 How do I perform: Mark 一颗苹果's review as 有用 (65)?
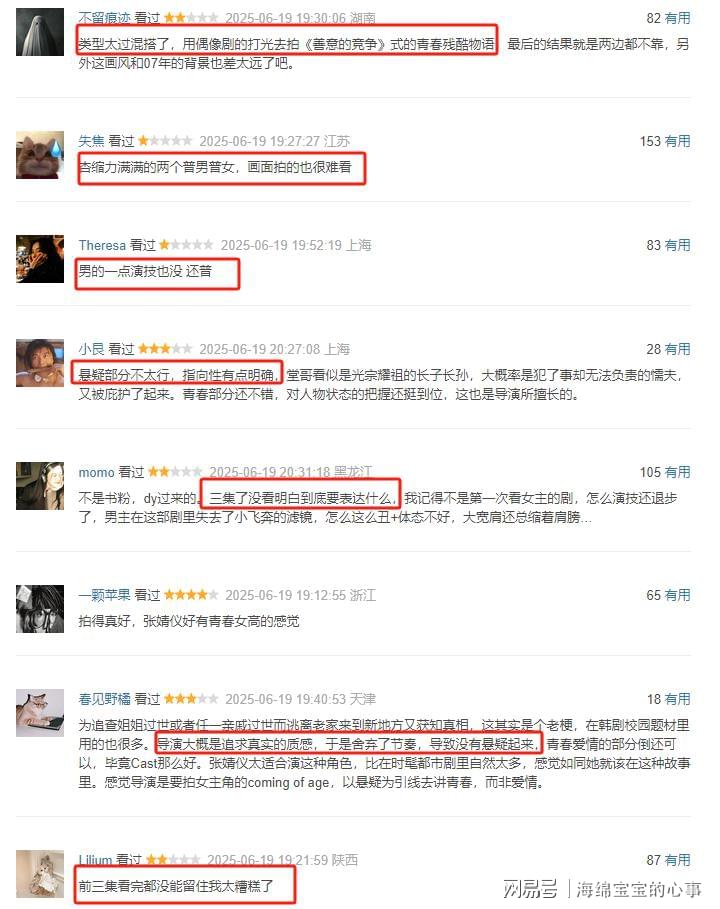tap(677, 595)
